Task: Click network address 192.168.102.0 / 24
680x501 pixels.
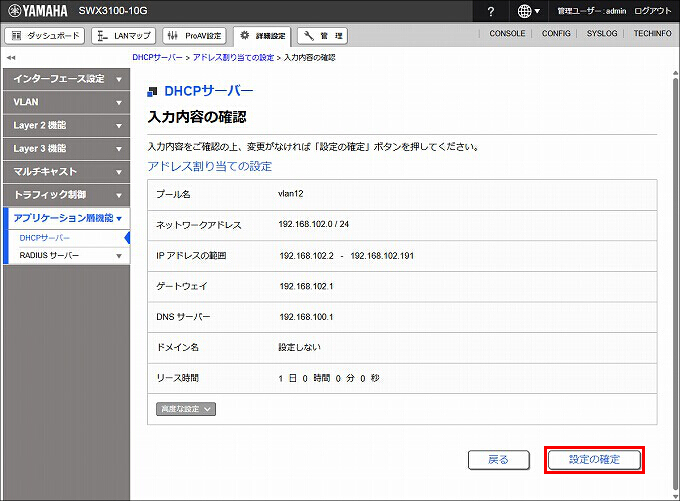Action: [x=314, y=224]
